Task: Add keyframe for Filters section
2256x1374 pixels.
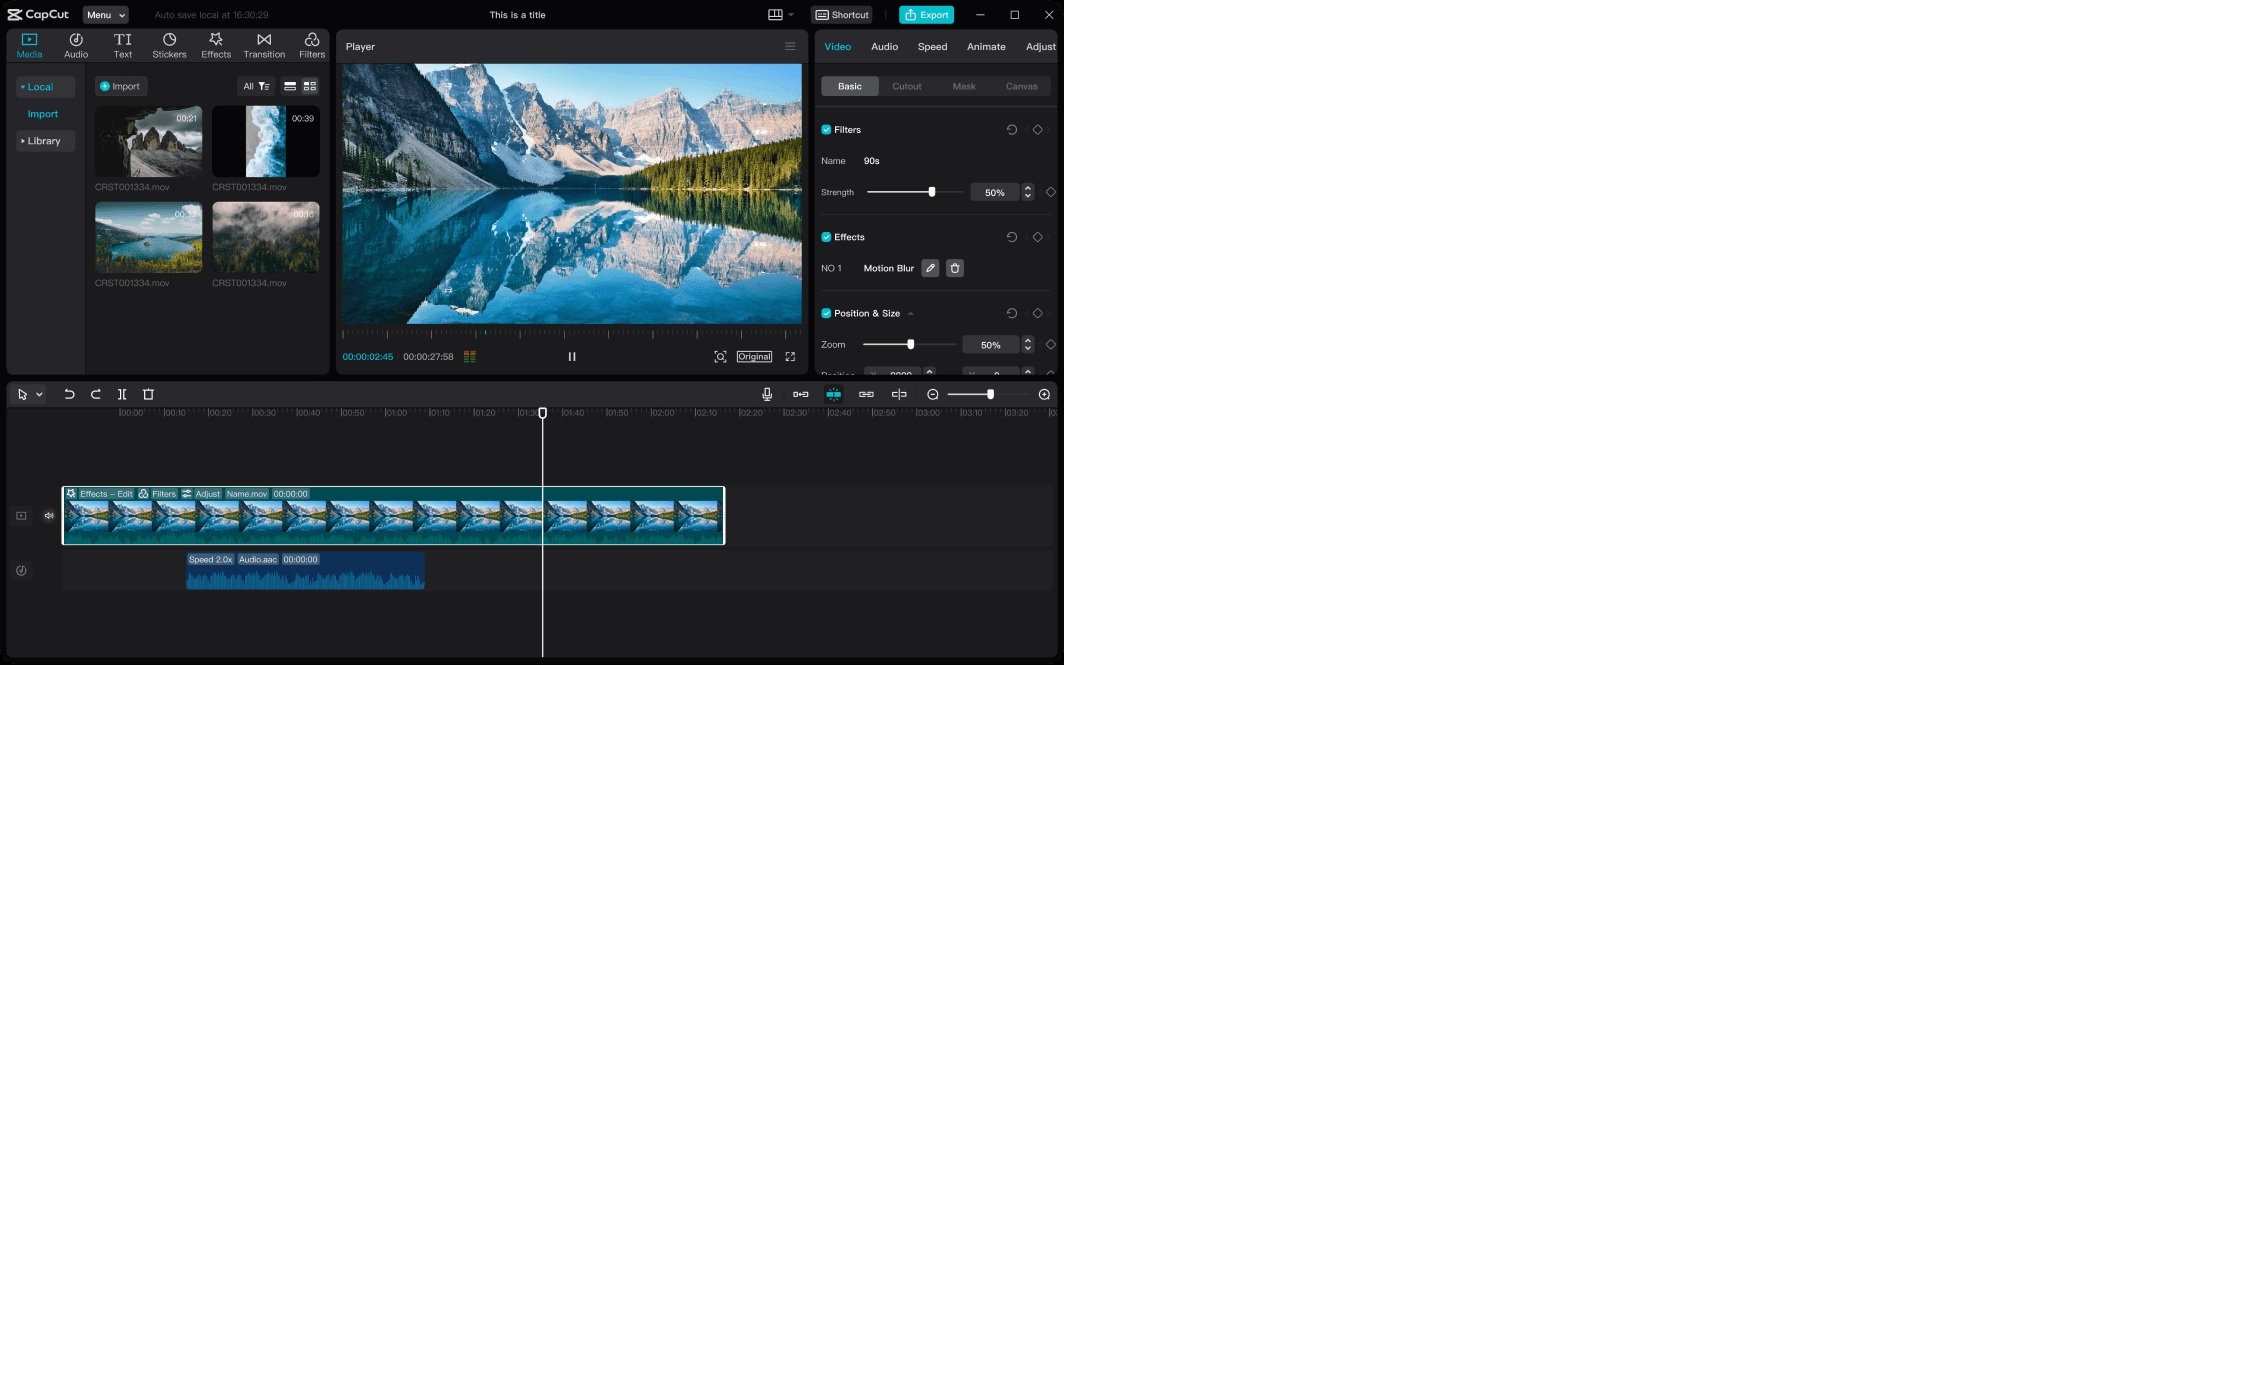Action: (1038, 130)
